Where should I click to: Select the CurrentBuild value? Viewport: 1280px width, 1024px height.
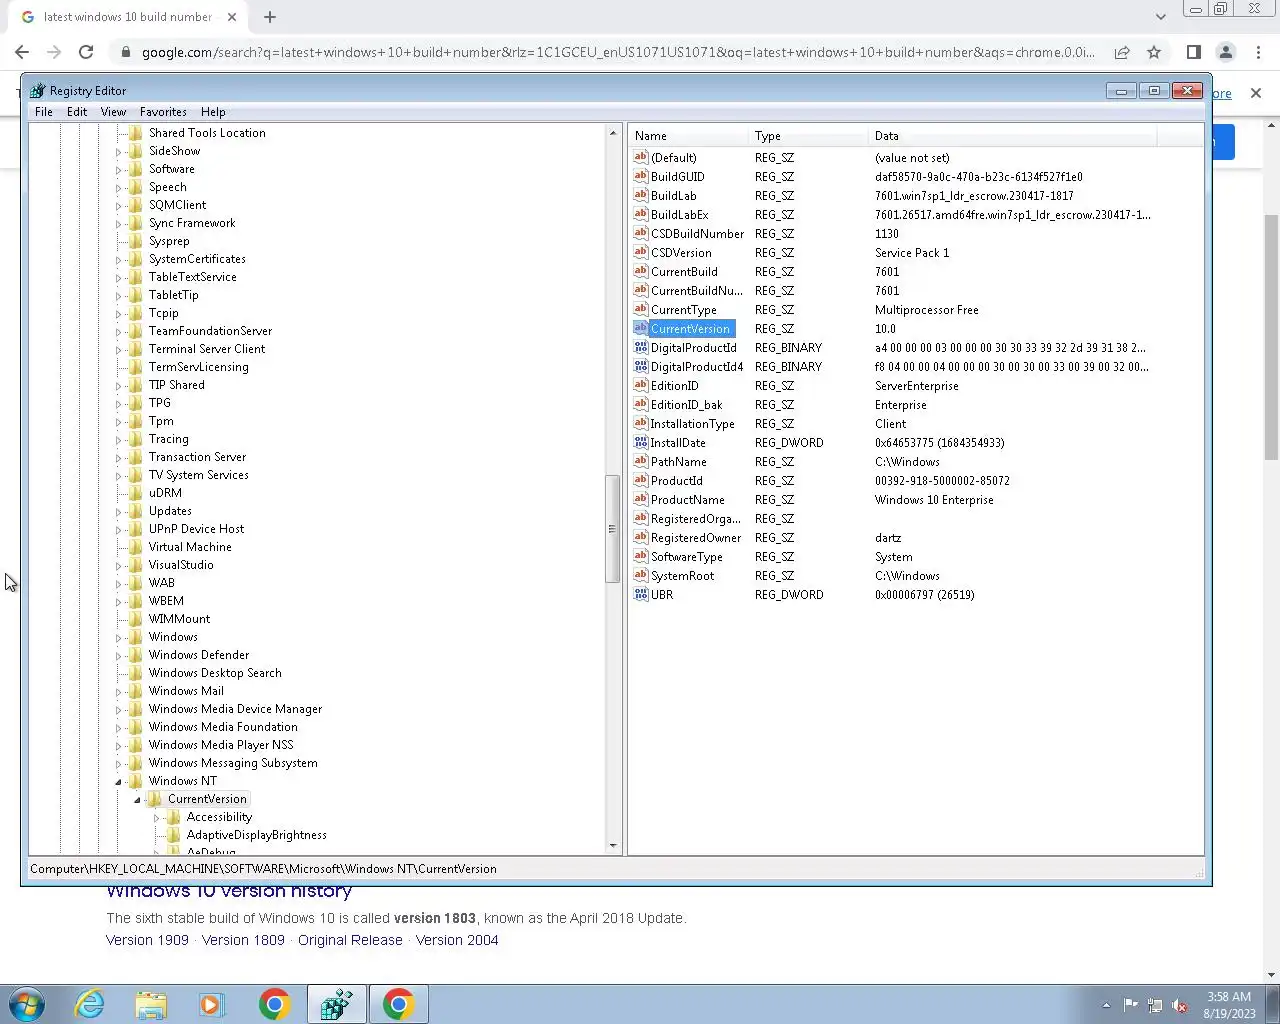[x=684, y=272]
